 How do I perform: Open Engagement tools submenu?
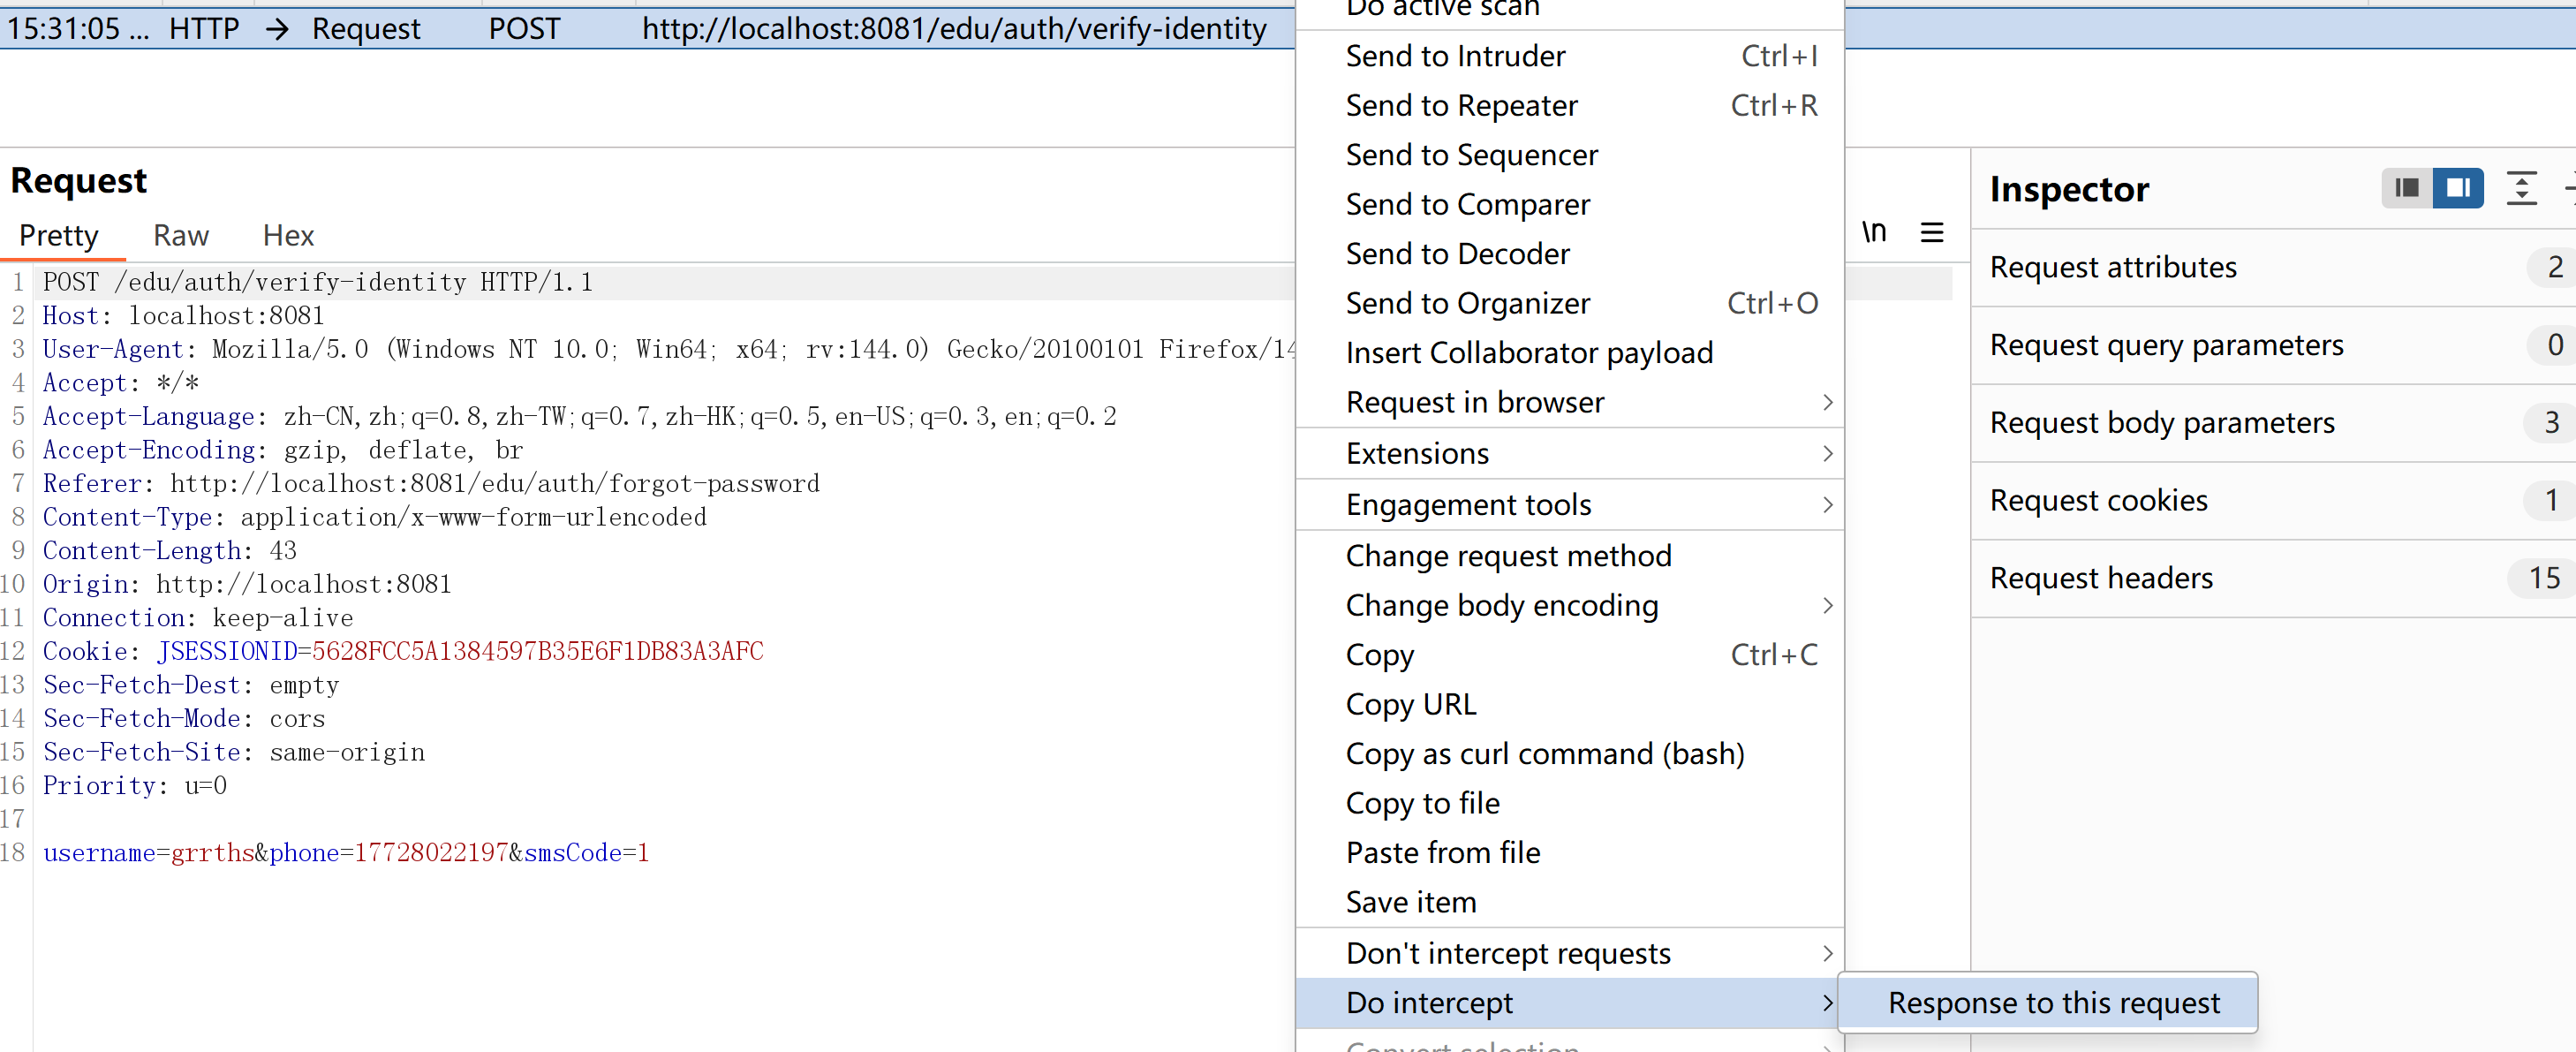click(x=1468, y=505)
